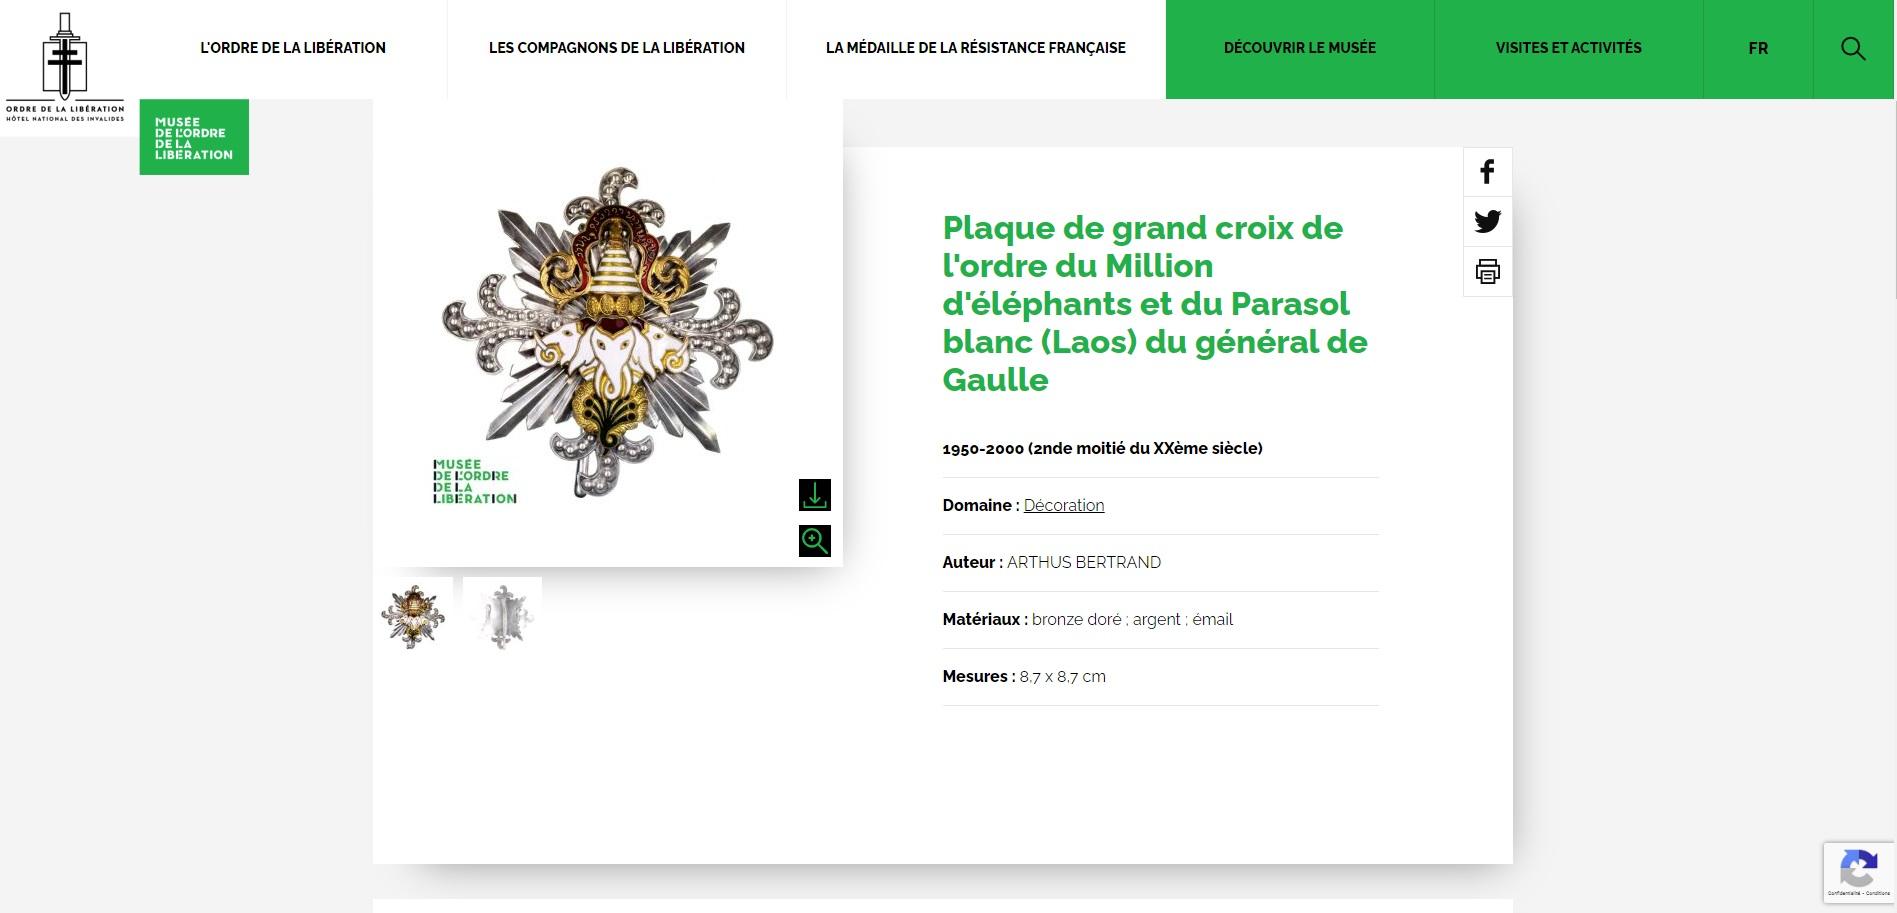The image size is (1897, 913).
Task: Print the page using printer icon
Action: pyautogui.click(x=1487, y=271)
